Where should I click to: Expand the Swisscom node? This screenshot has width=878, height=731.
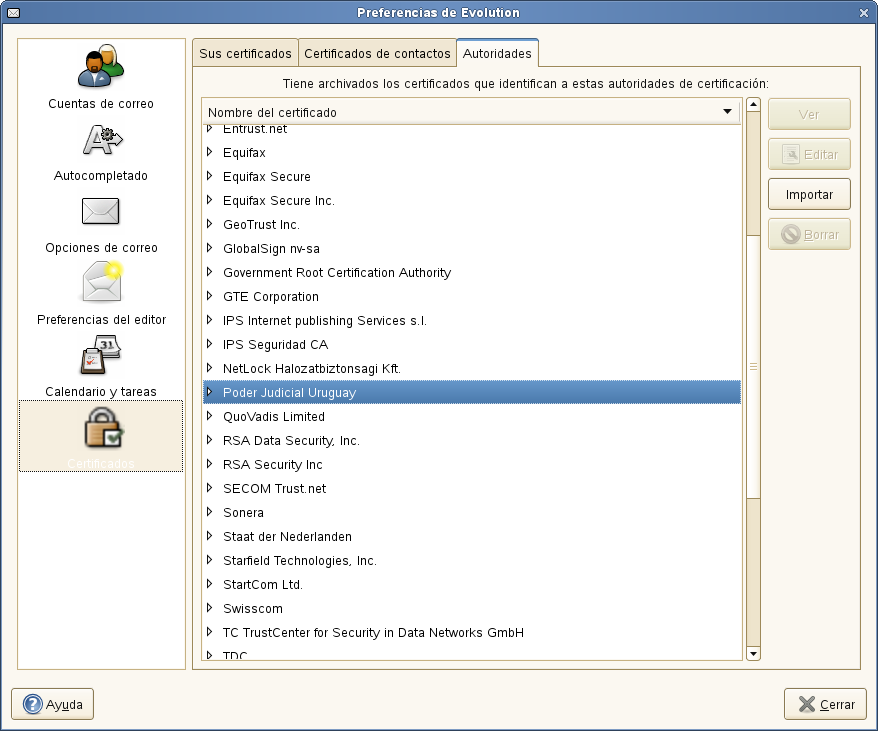pyautogui.click(x=209, y=608)
